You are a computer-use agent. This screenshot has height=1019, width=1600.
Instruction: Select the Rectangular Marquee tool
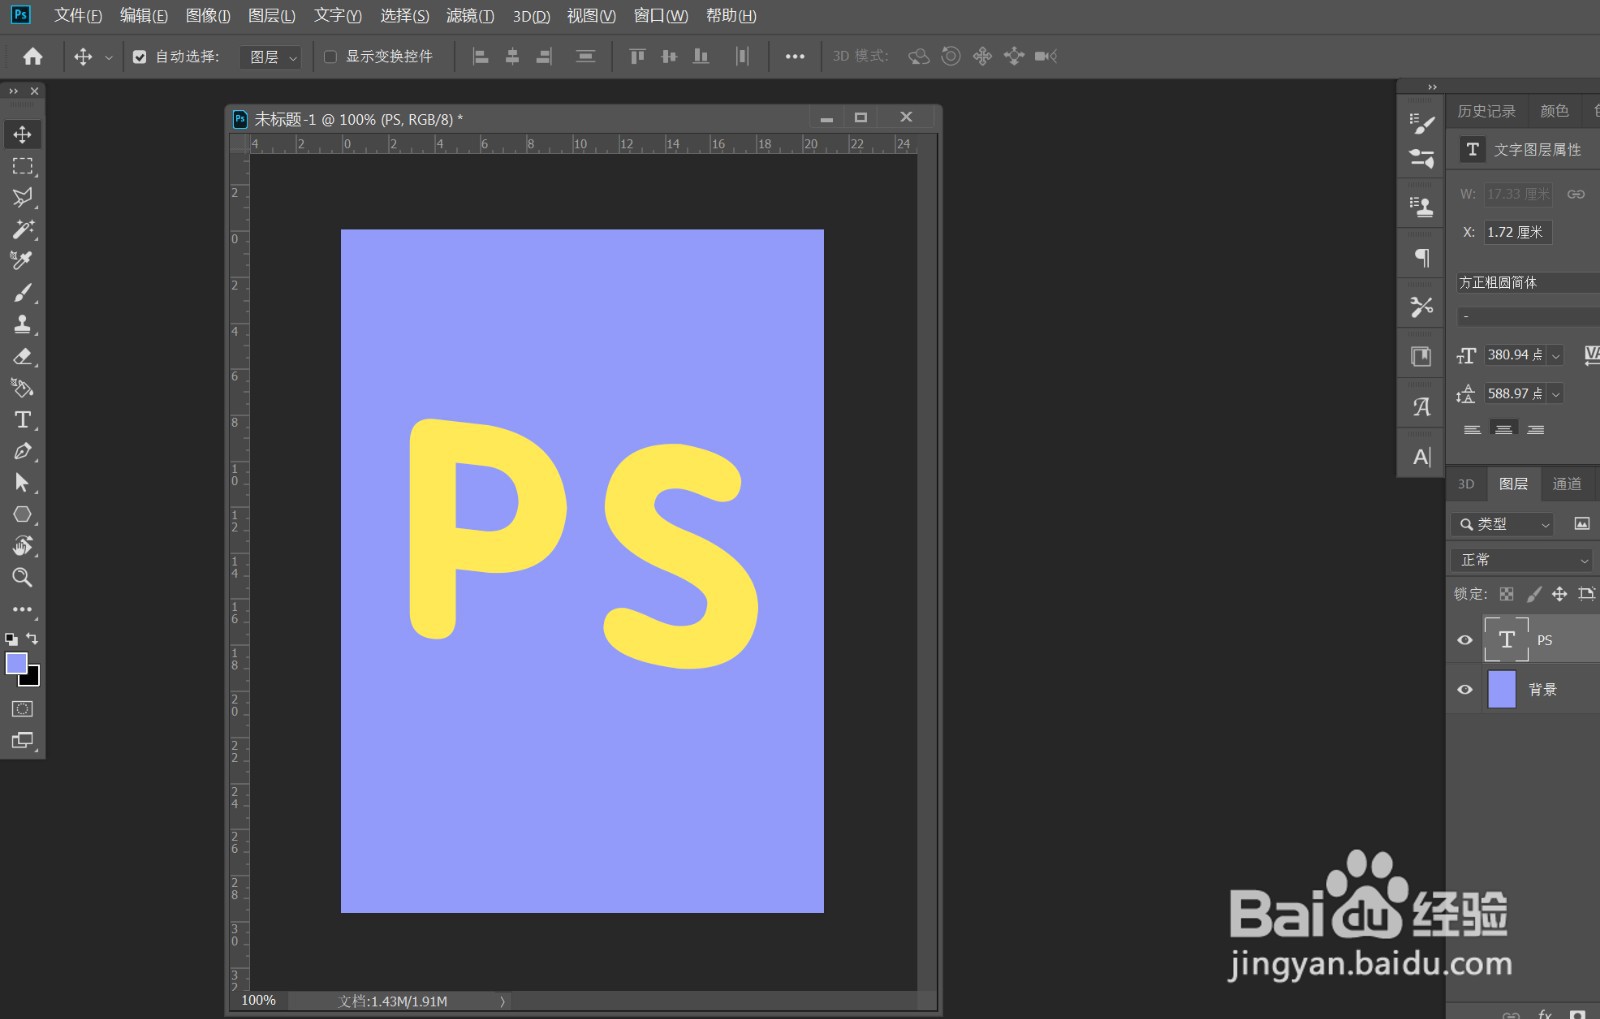(22, 166)
